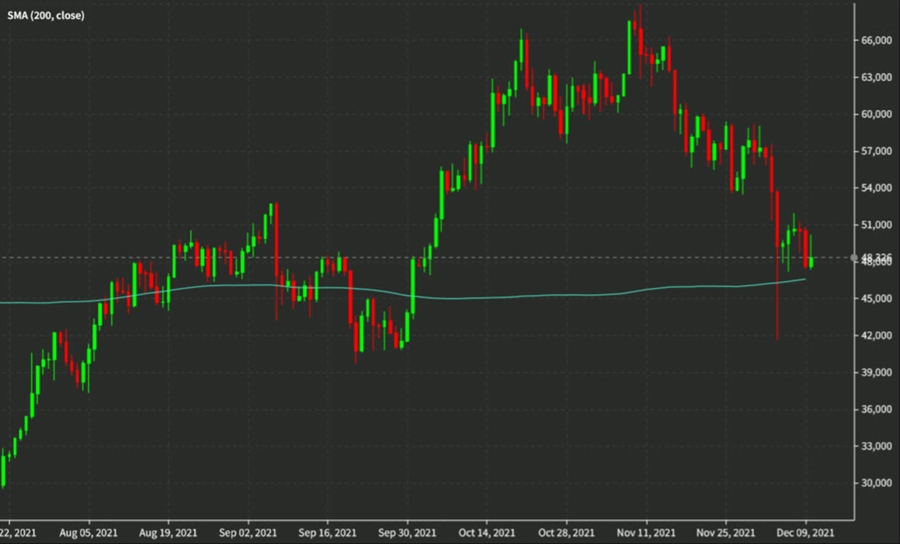900x544 pixels.
Task: Click the last green candle on the chart
Action: click(x=811, y=260)
